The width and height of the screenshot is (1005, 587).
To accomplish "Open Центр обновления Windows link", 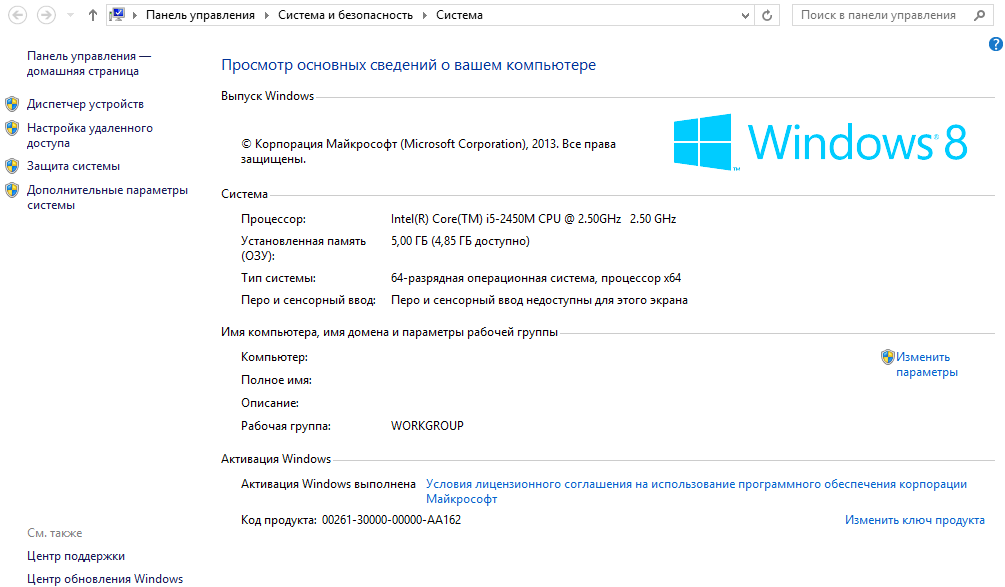I will 104,579.
